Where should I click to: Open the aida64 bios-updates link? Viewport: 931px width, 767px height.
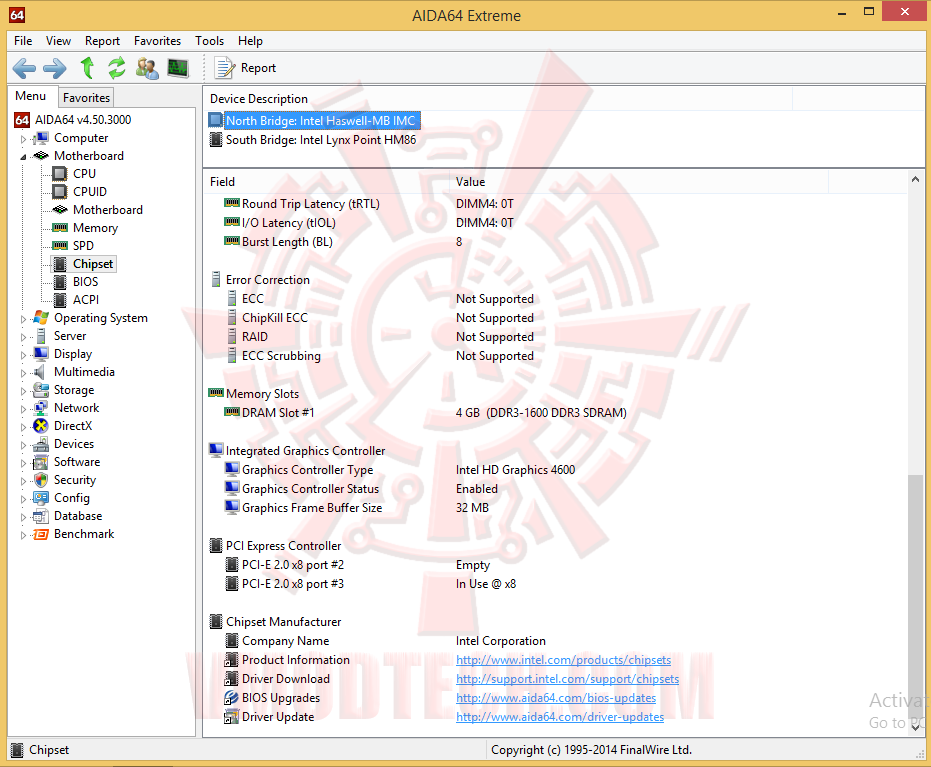pos(556,698)
